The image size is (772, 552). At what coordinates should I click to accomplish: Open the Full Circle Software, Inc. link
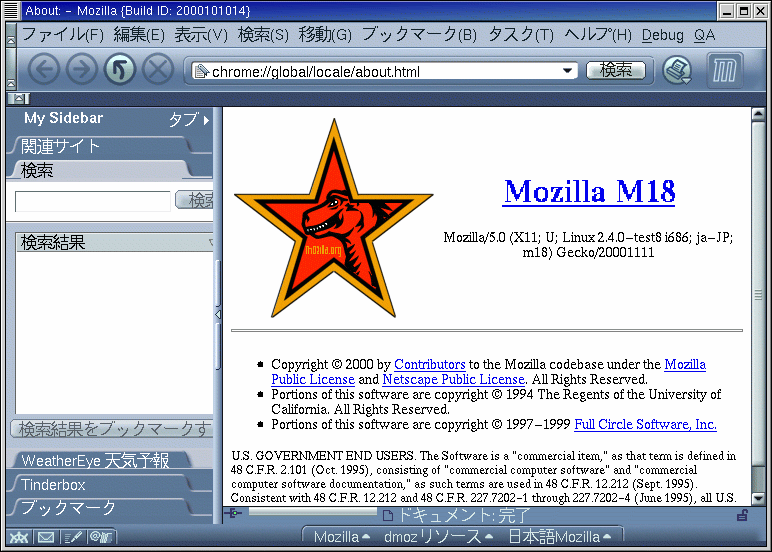coord(645,424)
